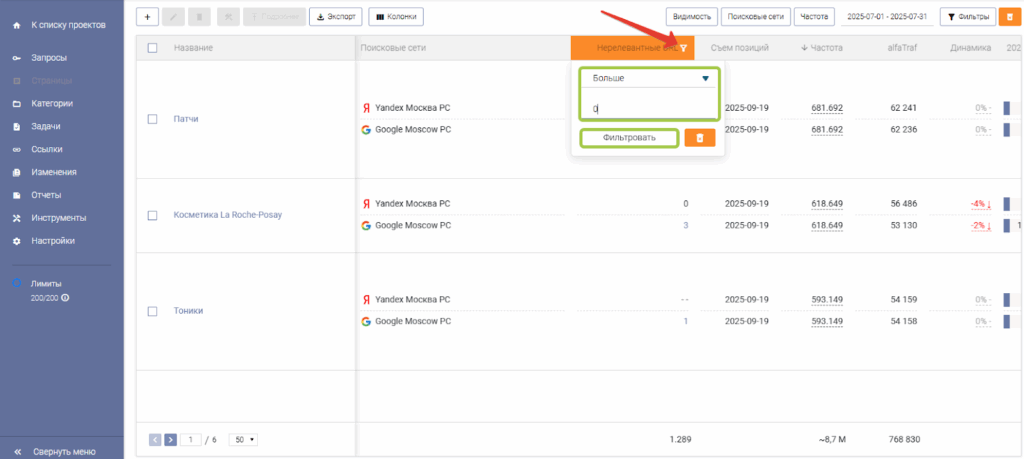
Task: Click the orange trash button in filter popup
Action: 700,138
